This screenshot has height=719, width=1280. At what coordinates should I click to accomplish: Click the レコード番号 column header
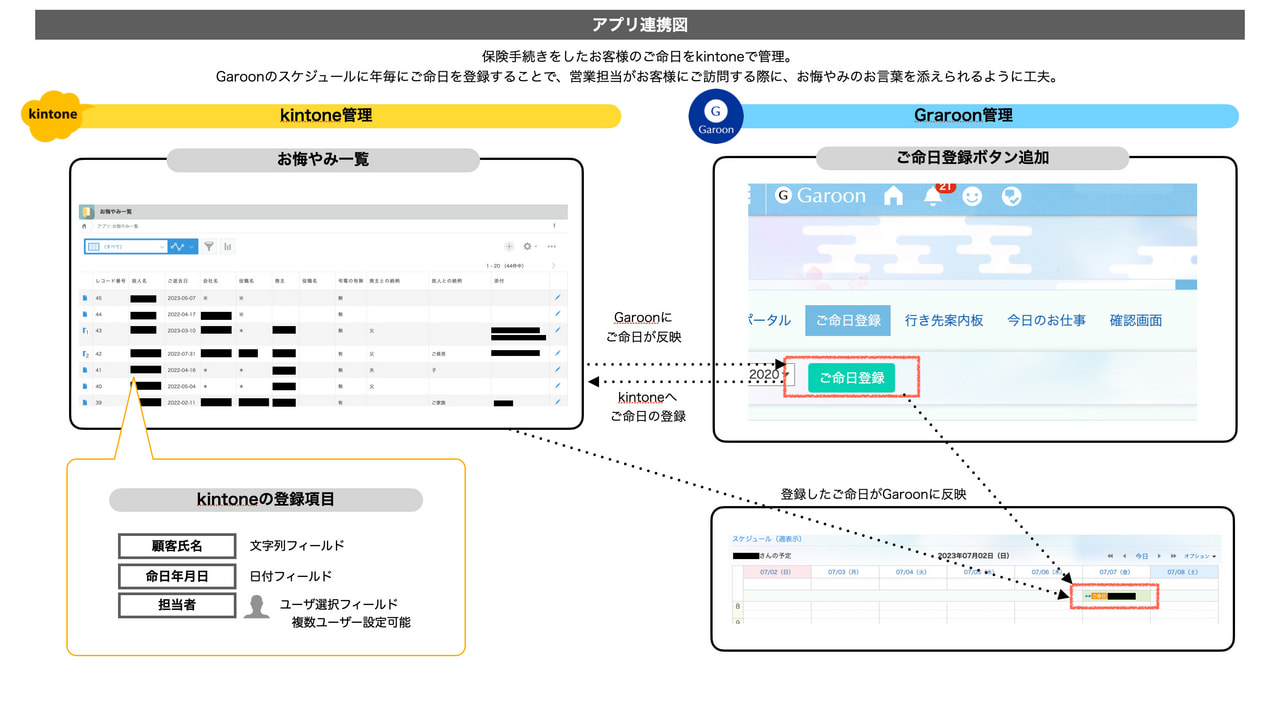[x=110, y=281]
